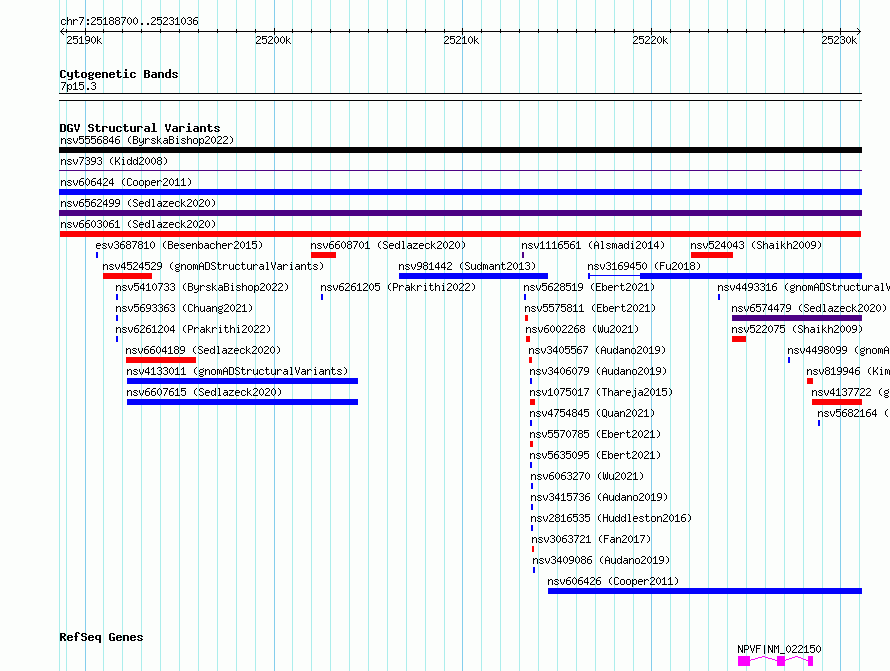Open nsv3405567 (Audano2019) variant

point(597,350)
